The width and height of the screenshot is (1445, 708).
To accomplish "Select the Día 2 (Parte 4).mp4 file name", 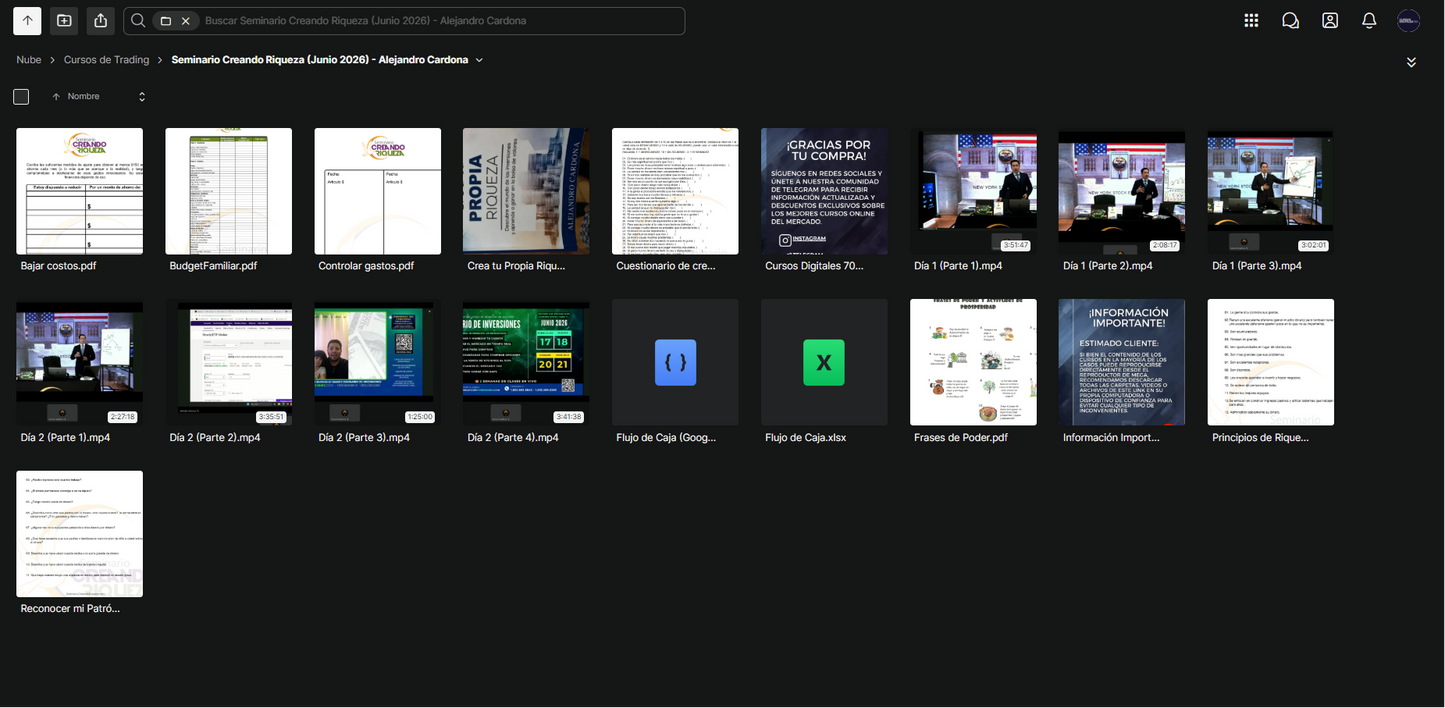I will [x=513, y=437].
